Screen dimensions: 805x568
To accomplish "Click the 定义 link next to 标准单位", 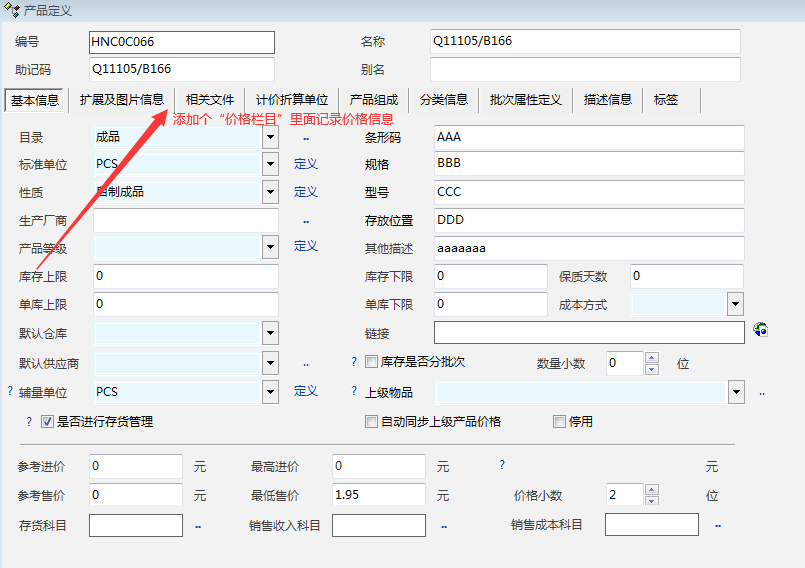I will point(305,164).
